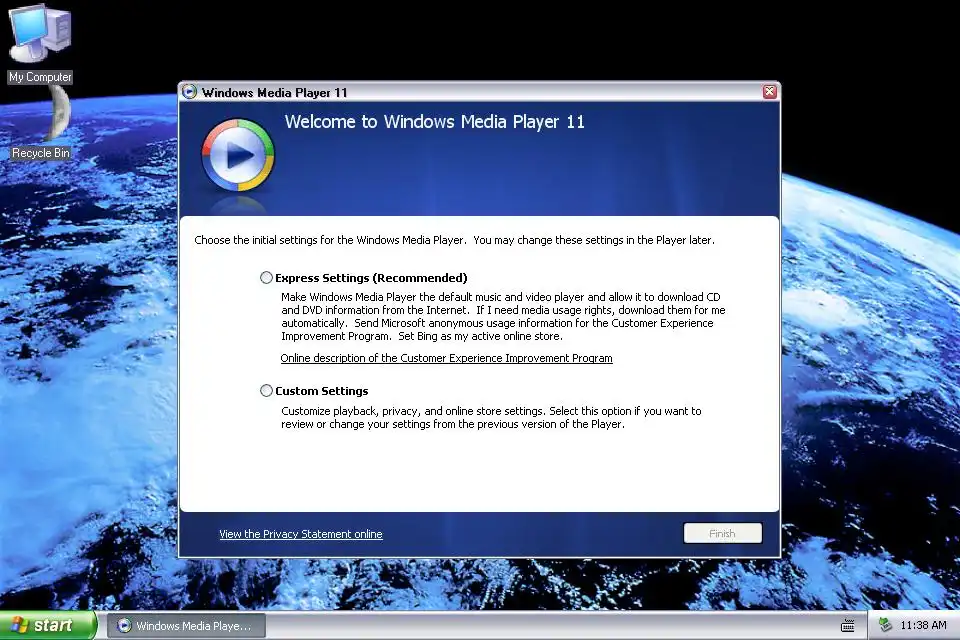
Task: Select the Custom Settings radio button
Action: 266,391
